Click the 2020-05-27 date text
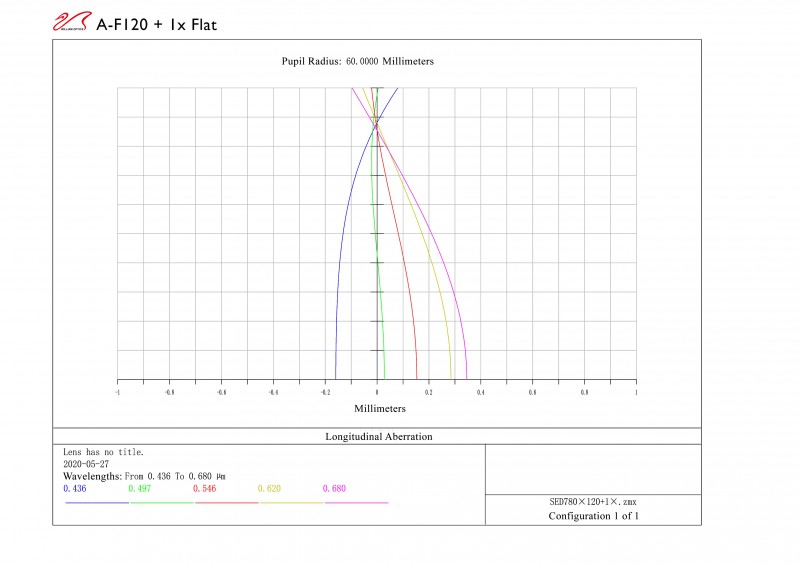Viewport: 800px width, 565px height. (85, 465)
